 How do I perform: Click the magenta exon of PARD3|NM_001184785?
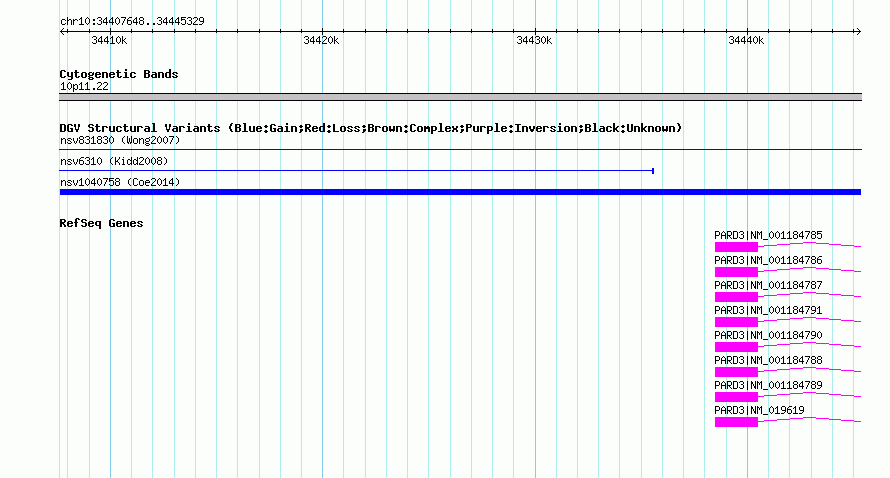click(736, 247)
